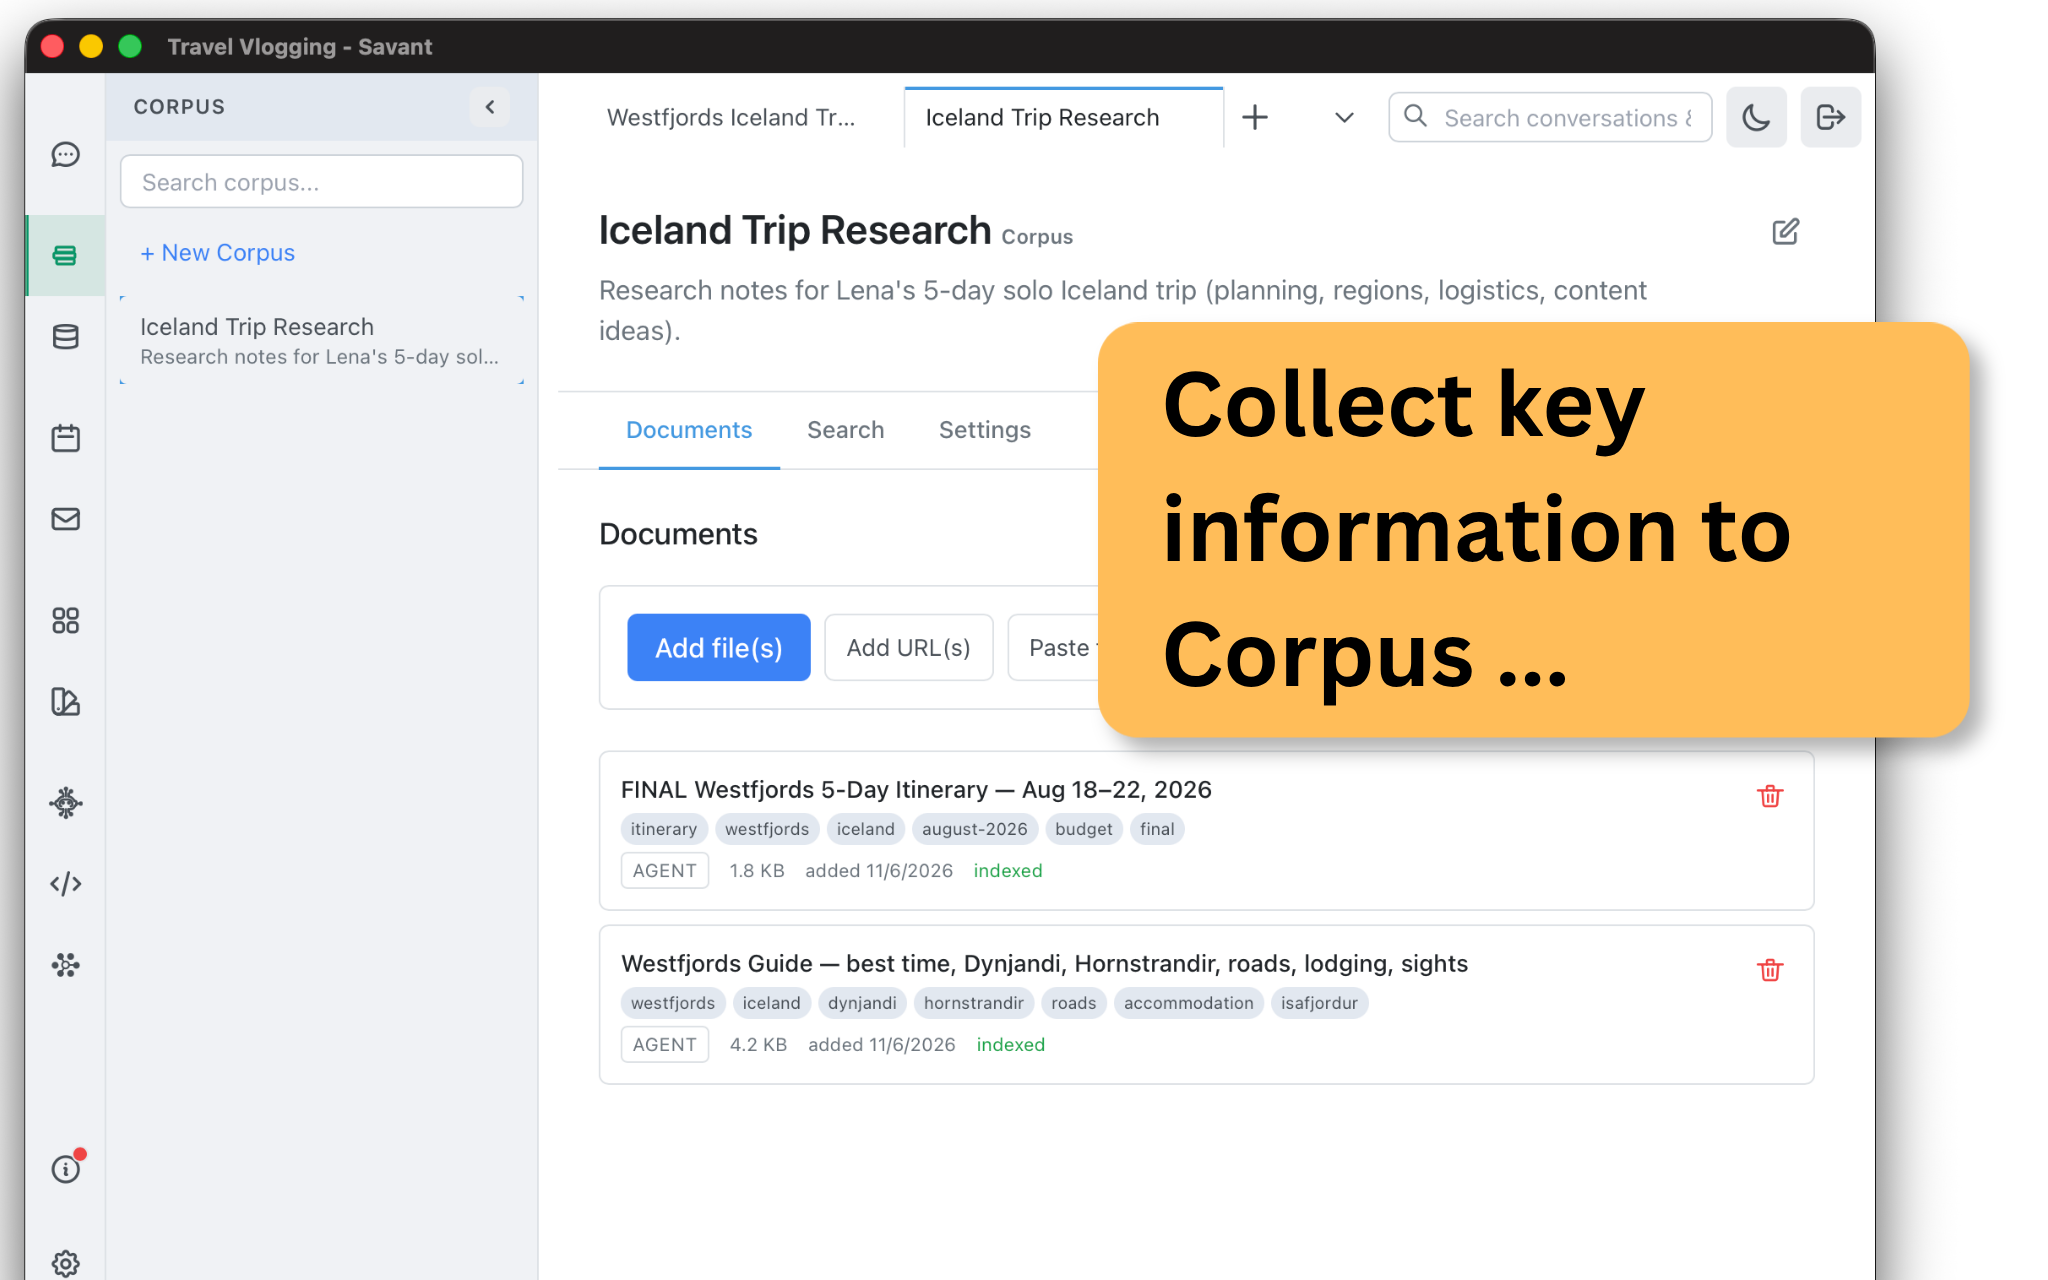Viewport: 2048px width, 1280px height.
Task: Click the hornstrandir tag
Action: click(x=973, y=1003)
